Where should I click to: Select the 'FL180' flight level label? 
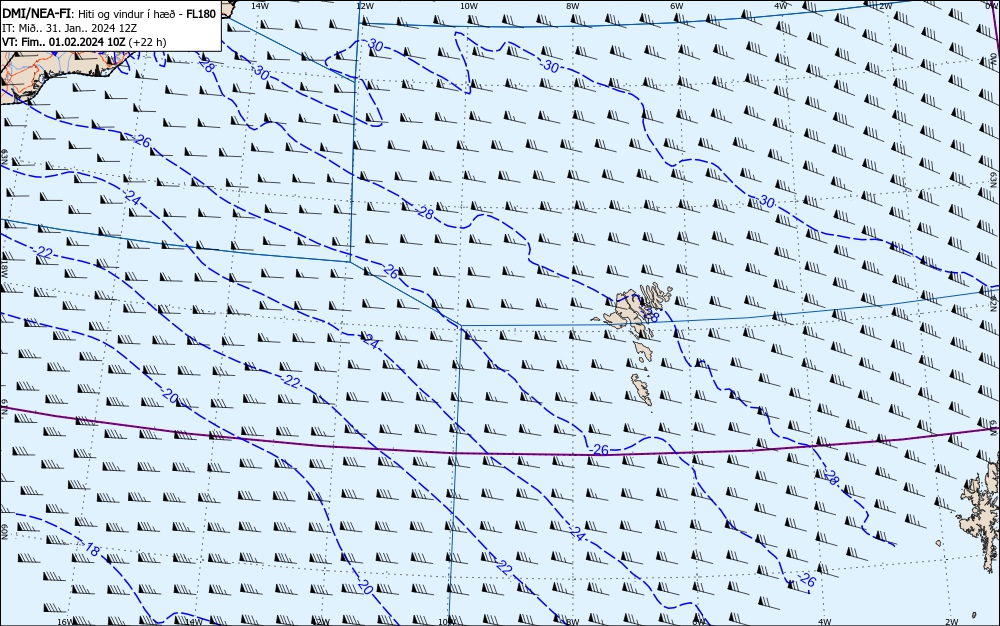click(201, 14)
